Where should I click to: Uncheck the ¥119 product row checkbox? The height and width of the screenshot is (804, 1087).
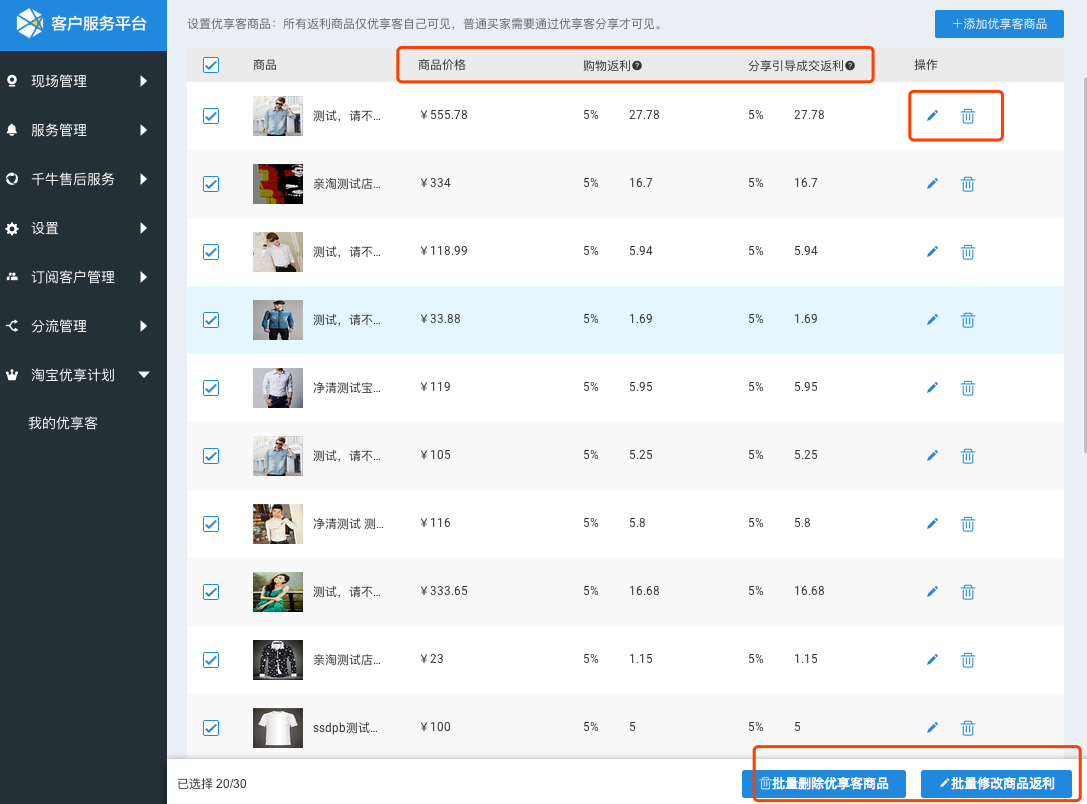point(211,388)
